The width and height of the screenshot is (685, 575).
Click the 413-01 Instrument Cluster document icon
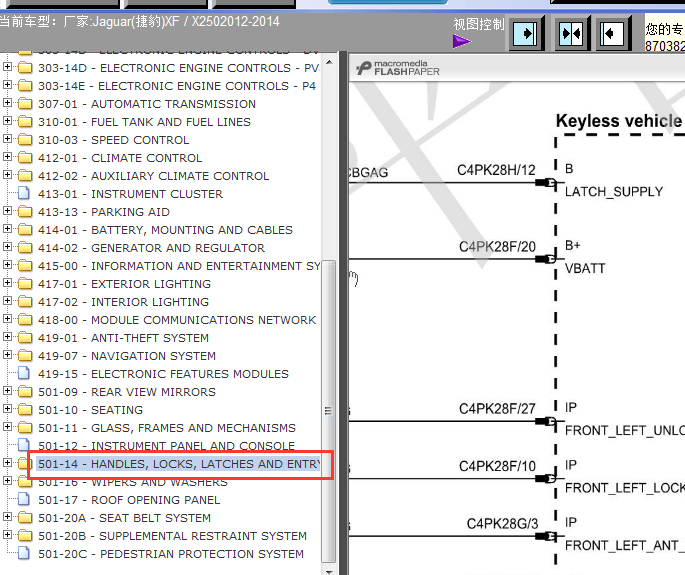coord(24,193)
